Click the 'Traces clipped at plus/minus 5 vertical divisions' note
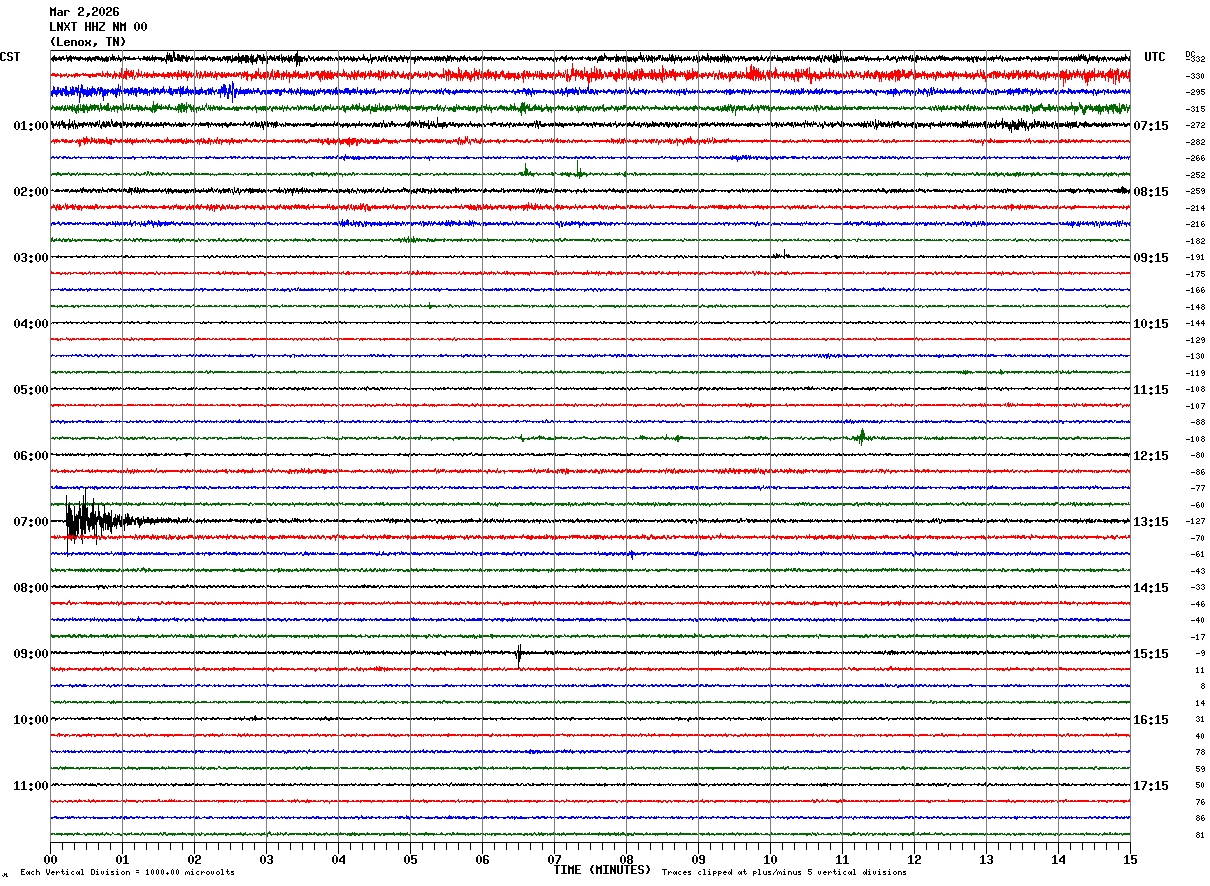The image size is (1210, 886). coord(784,872)
